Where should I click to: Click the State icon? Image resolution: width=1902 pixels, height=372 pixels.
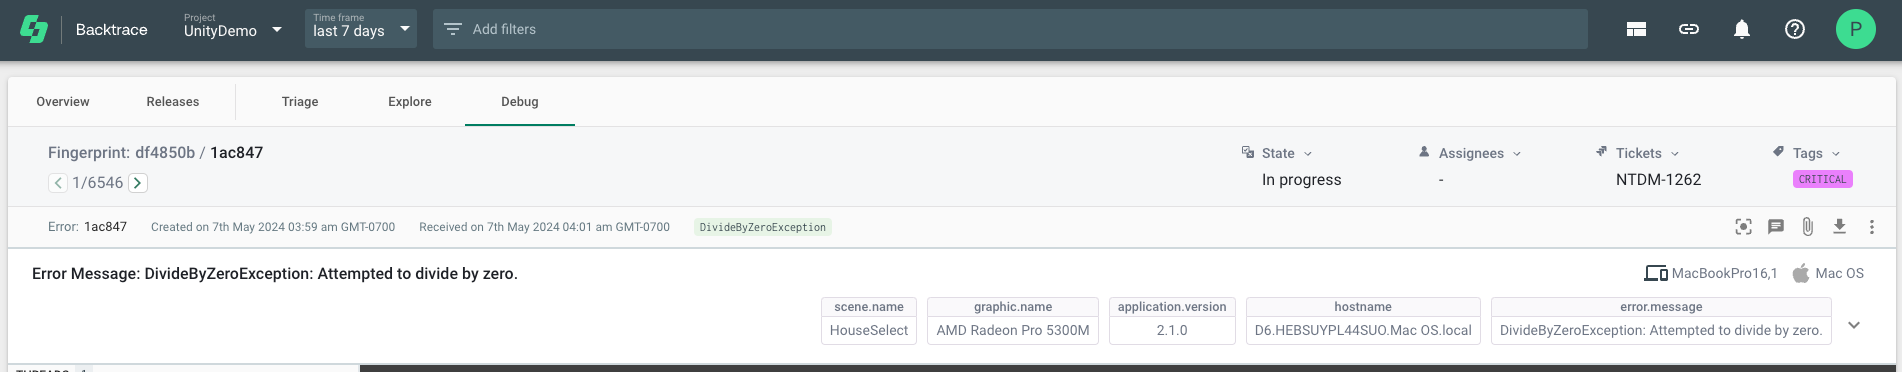point(1248,152)
